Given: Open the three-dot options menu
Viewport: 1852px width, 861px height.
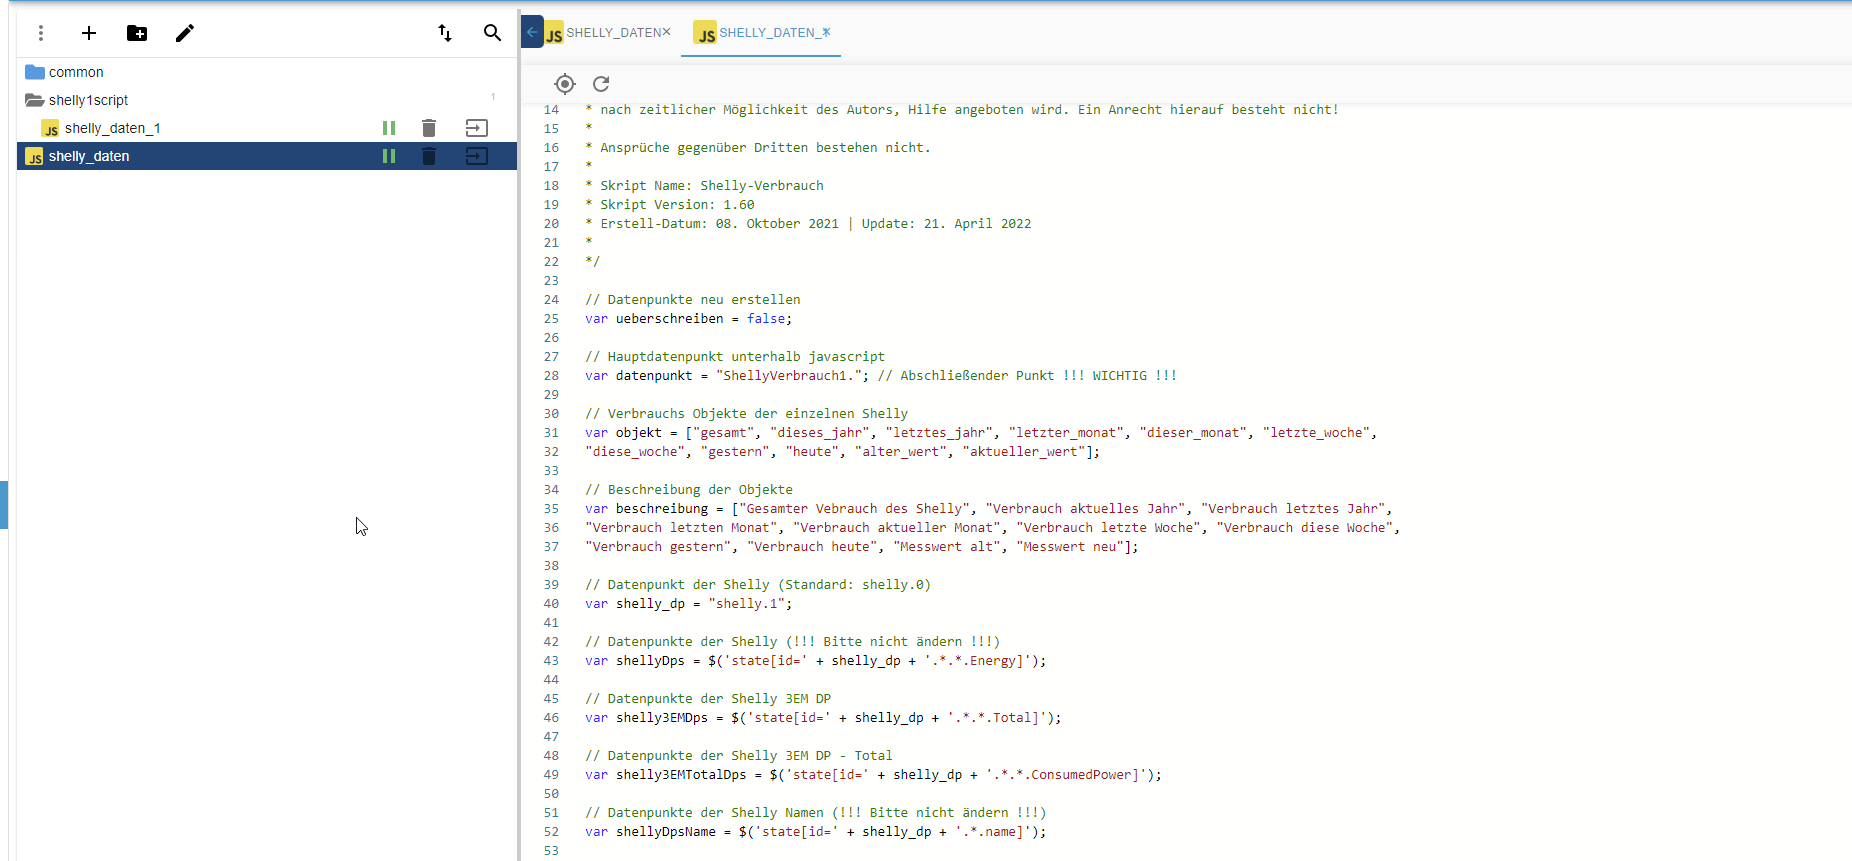Looking at the screenshot, I should coord(41,33).
